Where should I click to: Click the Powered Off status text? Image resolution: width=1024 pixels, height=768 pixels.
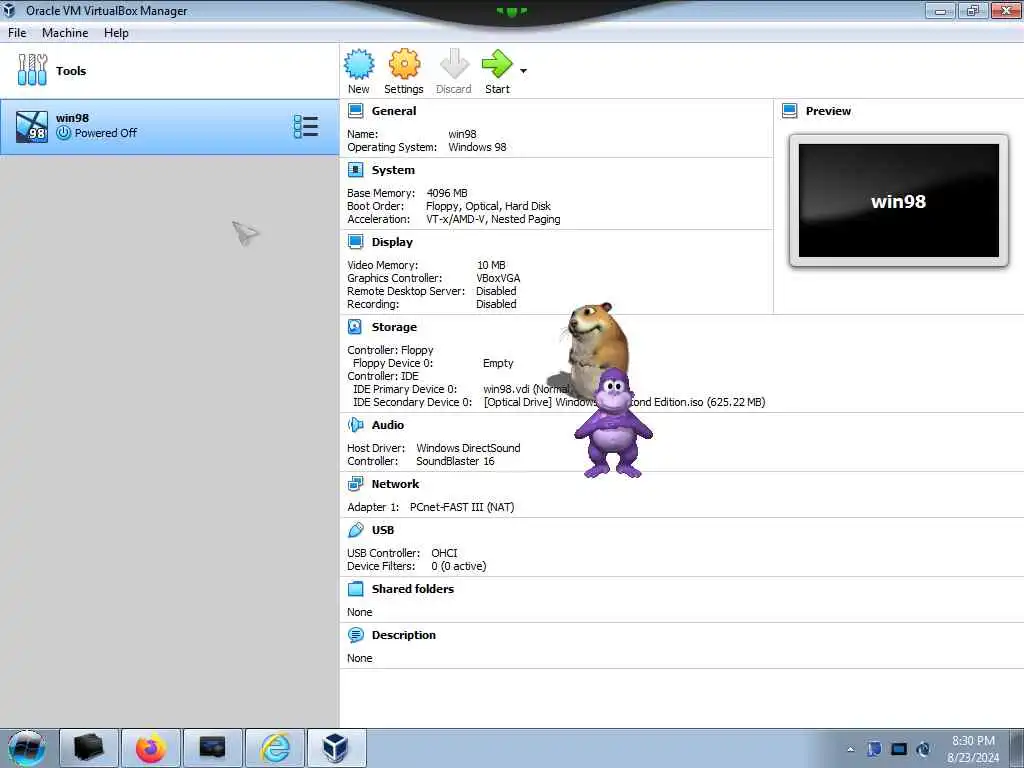tap(106, 133)
